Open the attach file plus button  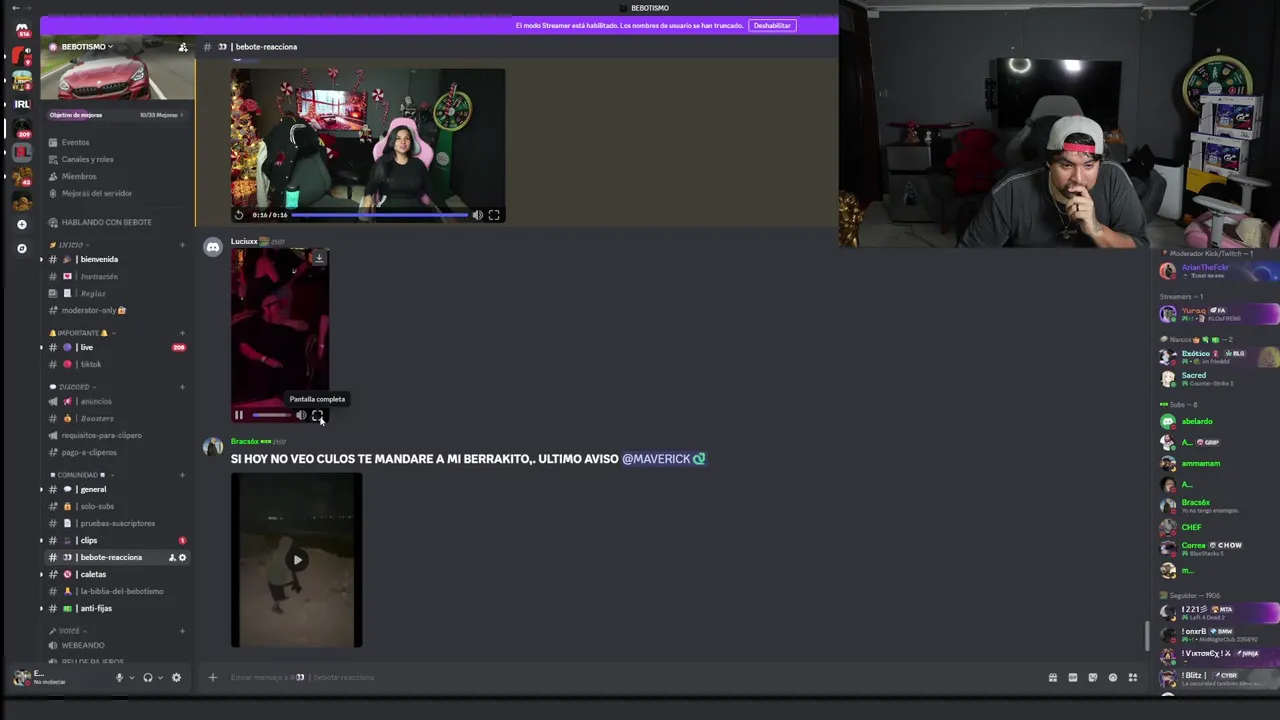tap(212, 677)
